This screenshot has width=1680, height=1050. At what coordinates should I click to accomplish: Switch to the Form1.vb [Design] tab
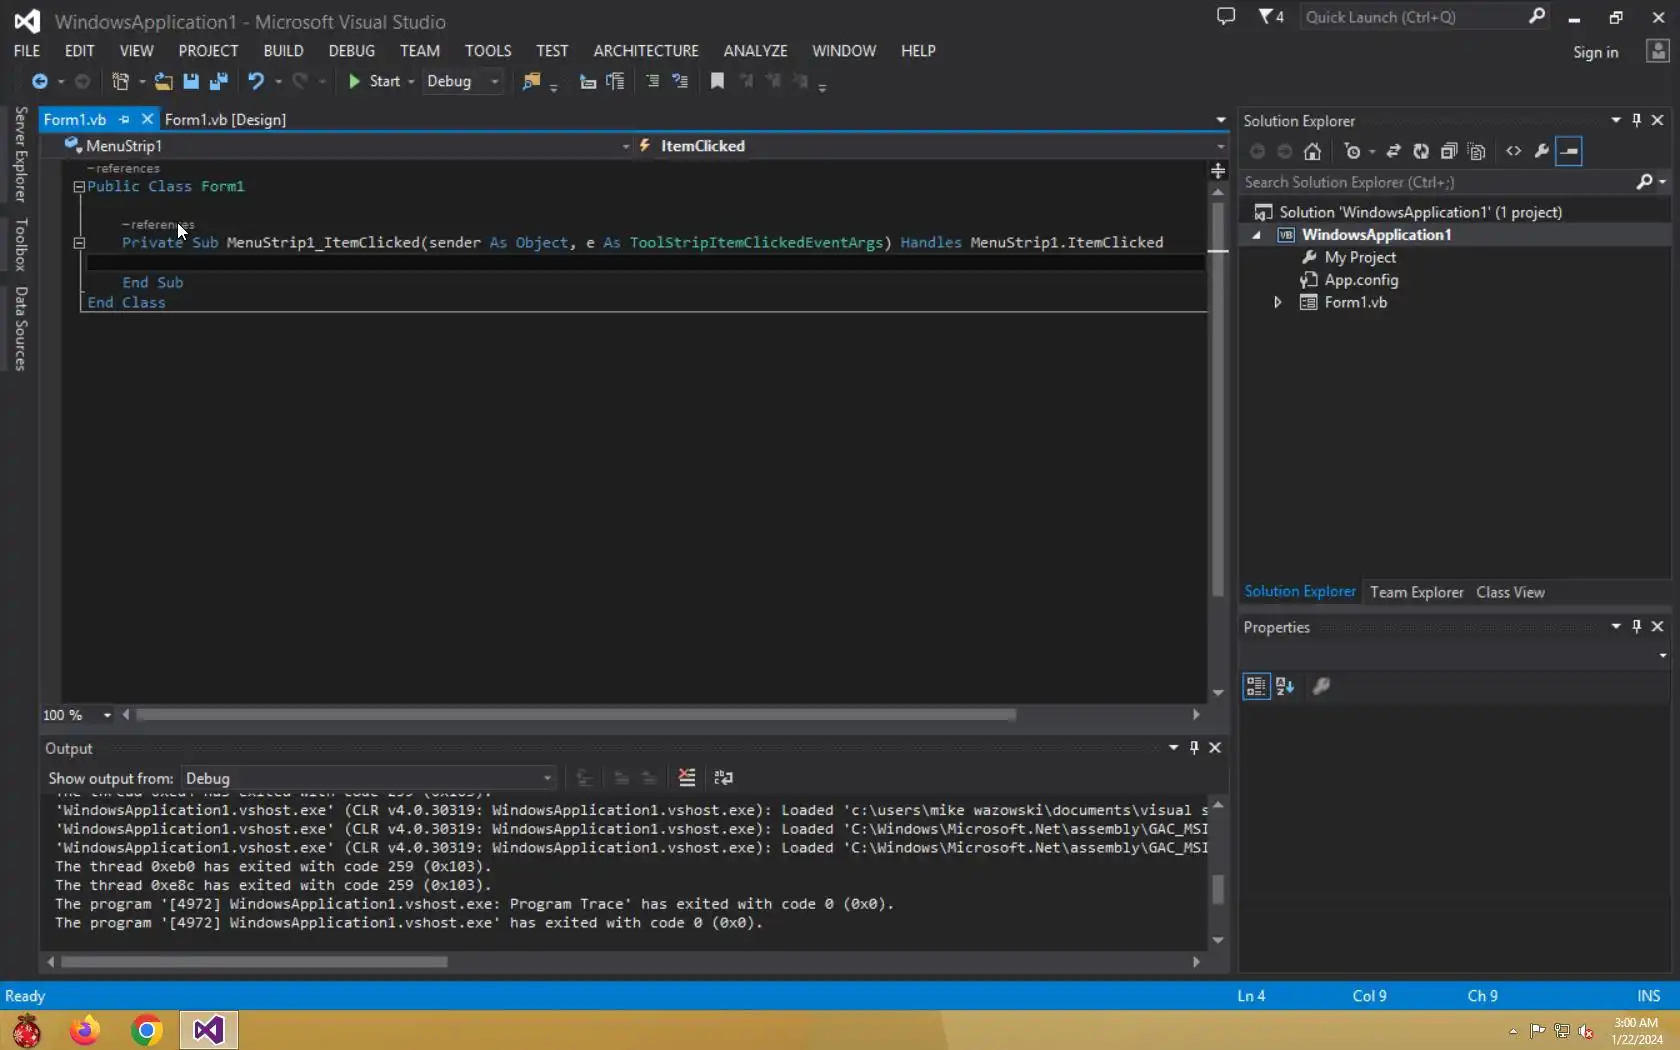(225, 119)
